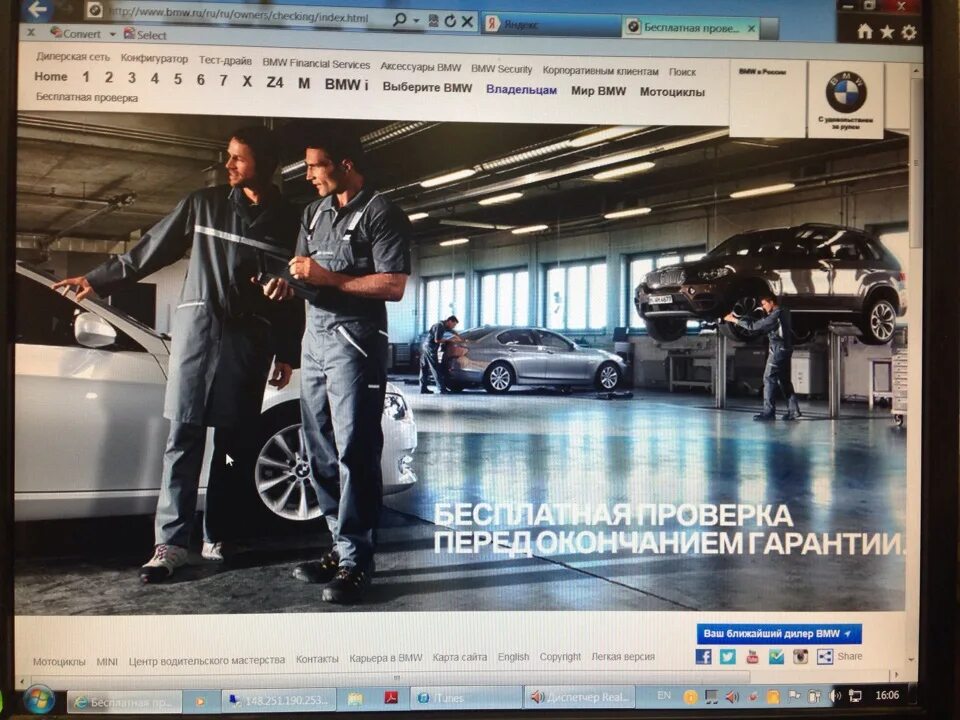960x720 pixels.
Task: Open Favorites star icon
Action: pos(887,32)
